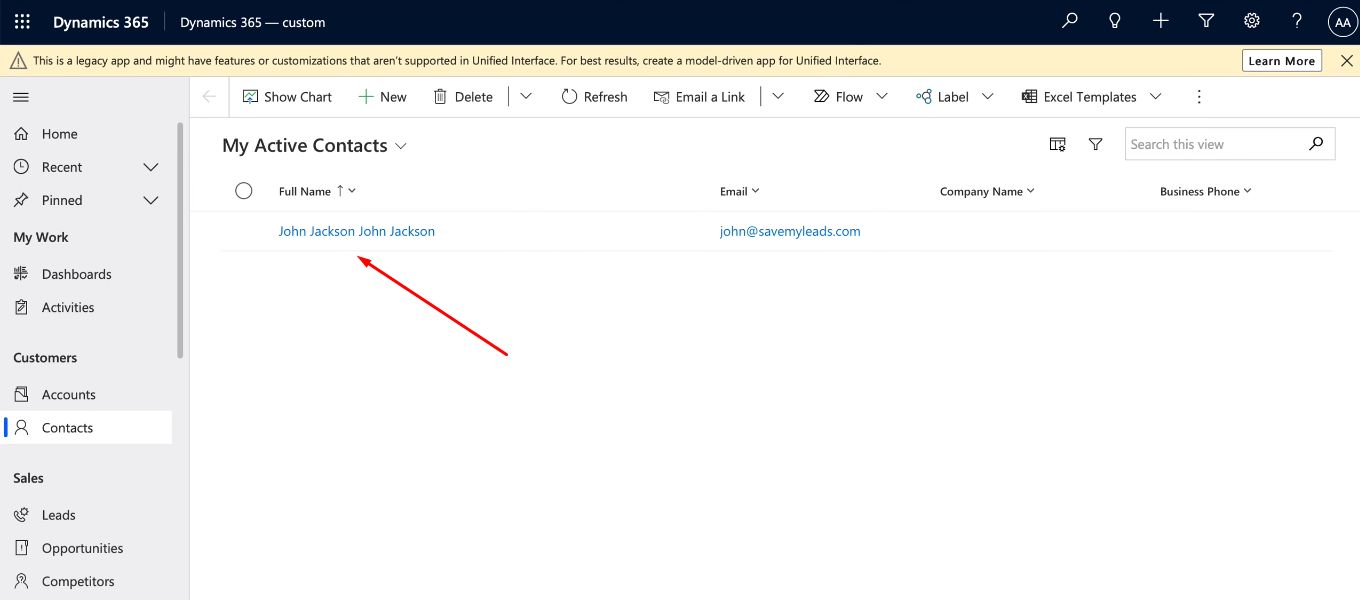This screenshot has width=1360, height=600.
Task: Sort by the Full Name column header
Action: click(317, 191)
